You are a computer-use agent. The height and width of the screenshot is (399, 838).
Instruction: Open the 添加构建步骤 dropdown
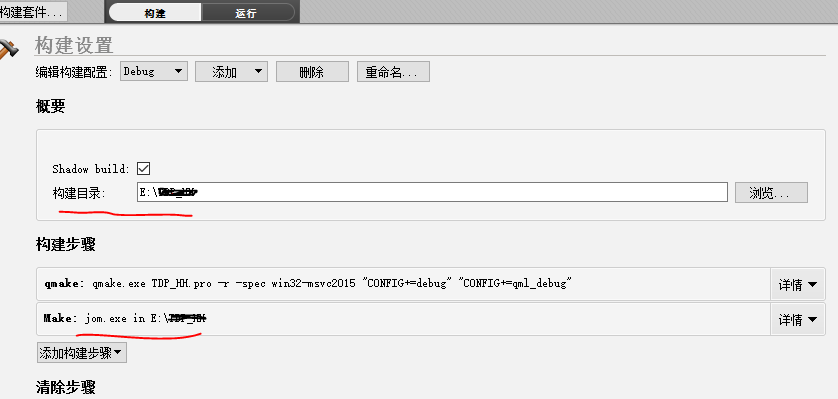coord(82,353)
